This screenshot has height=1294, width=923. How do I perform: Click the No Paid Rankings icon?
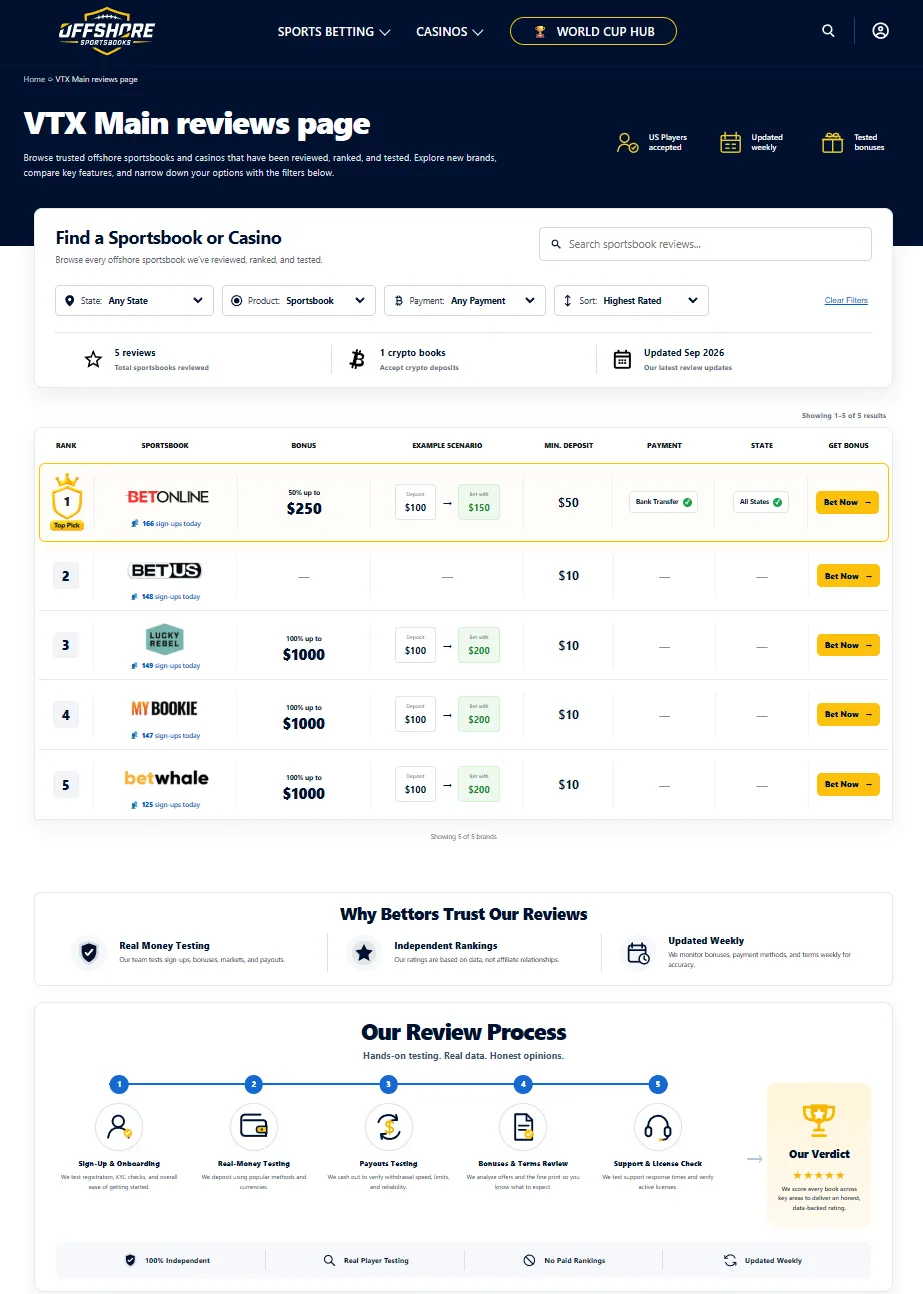[x=529, y=1260]
